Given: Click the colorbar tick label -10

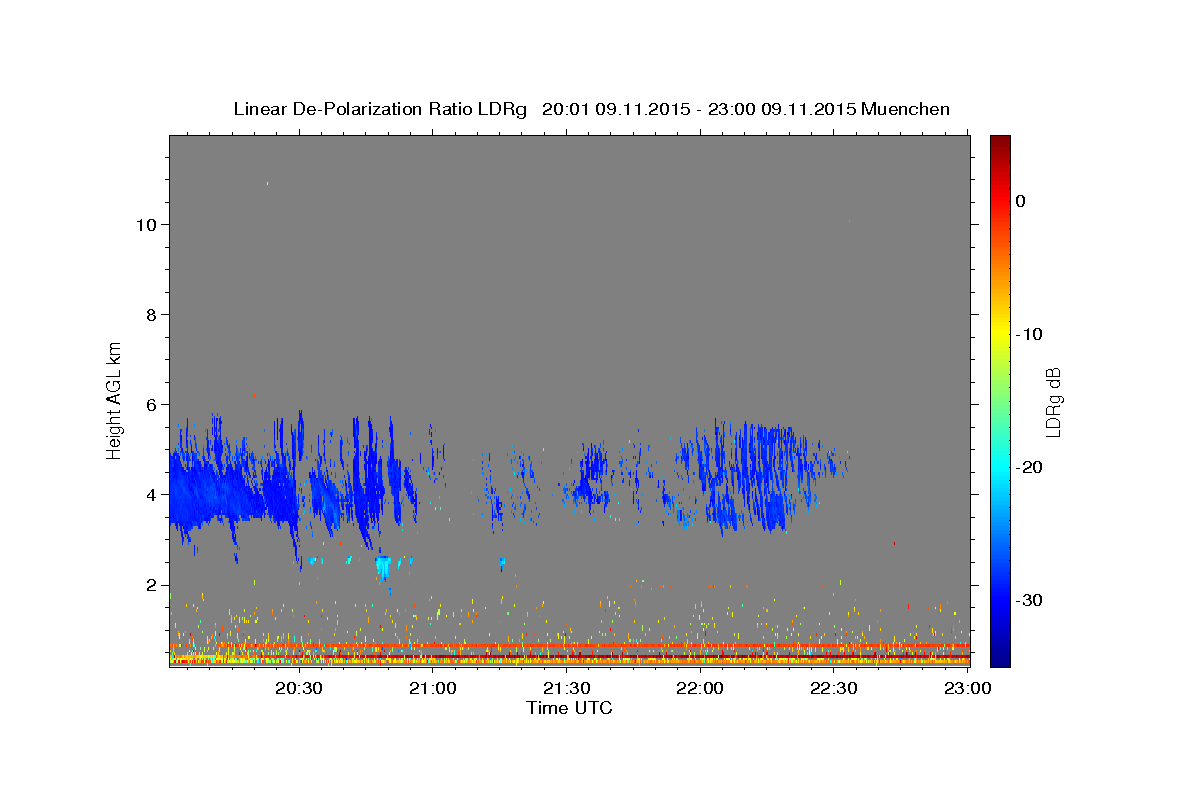Looking at the screenshot, I should pyautogui.click(x=1031, y=334).
